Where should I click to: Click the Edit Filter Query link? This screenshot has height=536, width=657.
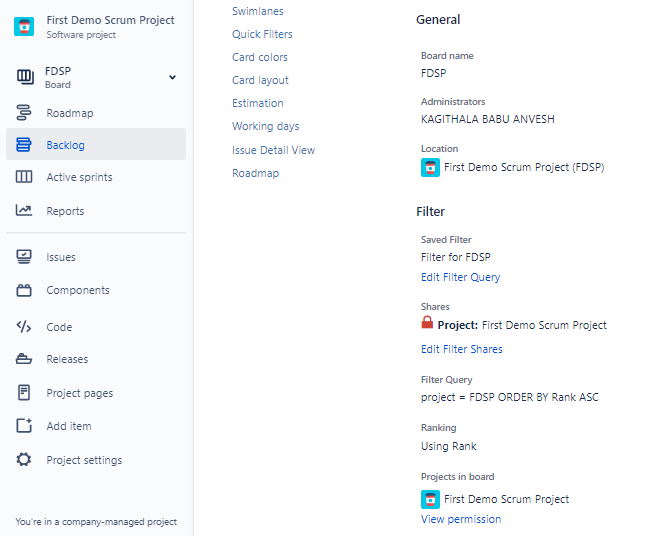point(460,277)
